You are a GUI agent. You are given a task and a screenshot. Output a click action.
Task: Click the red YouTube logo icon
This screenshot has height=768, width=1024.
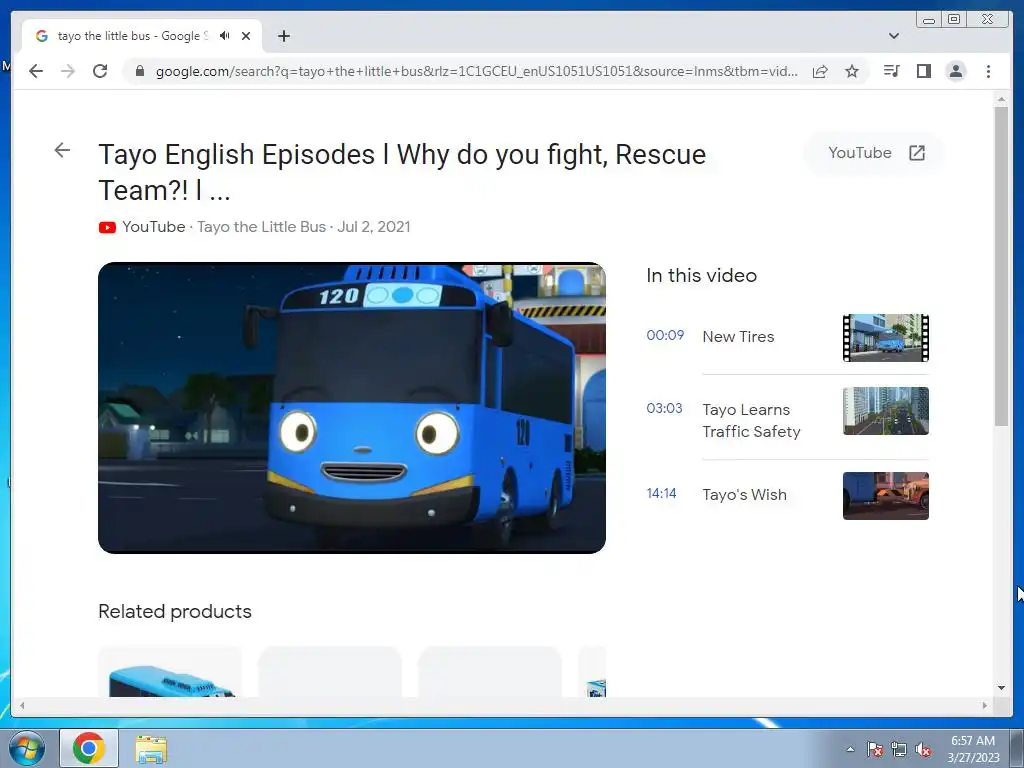click(107, 227)
